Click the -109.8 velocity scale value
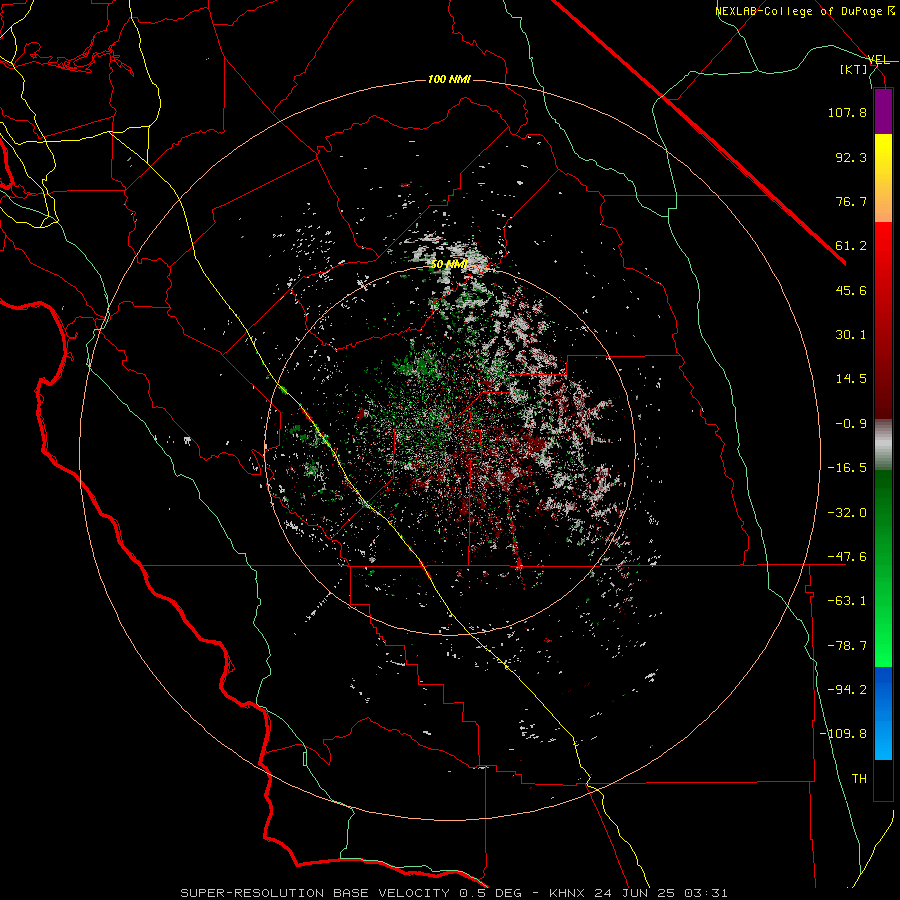This screenshot has width=900, height=900. click(x=843, y=734)
